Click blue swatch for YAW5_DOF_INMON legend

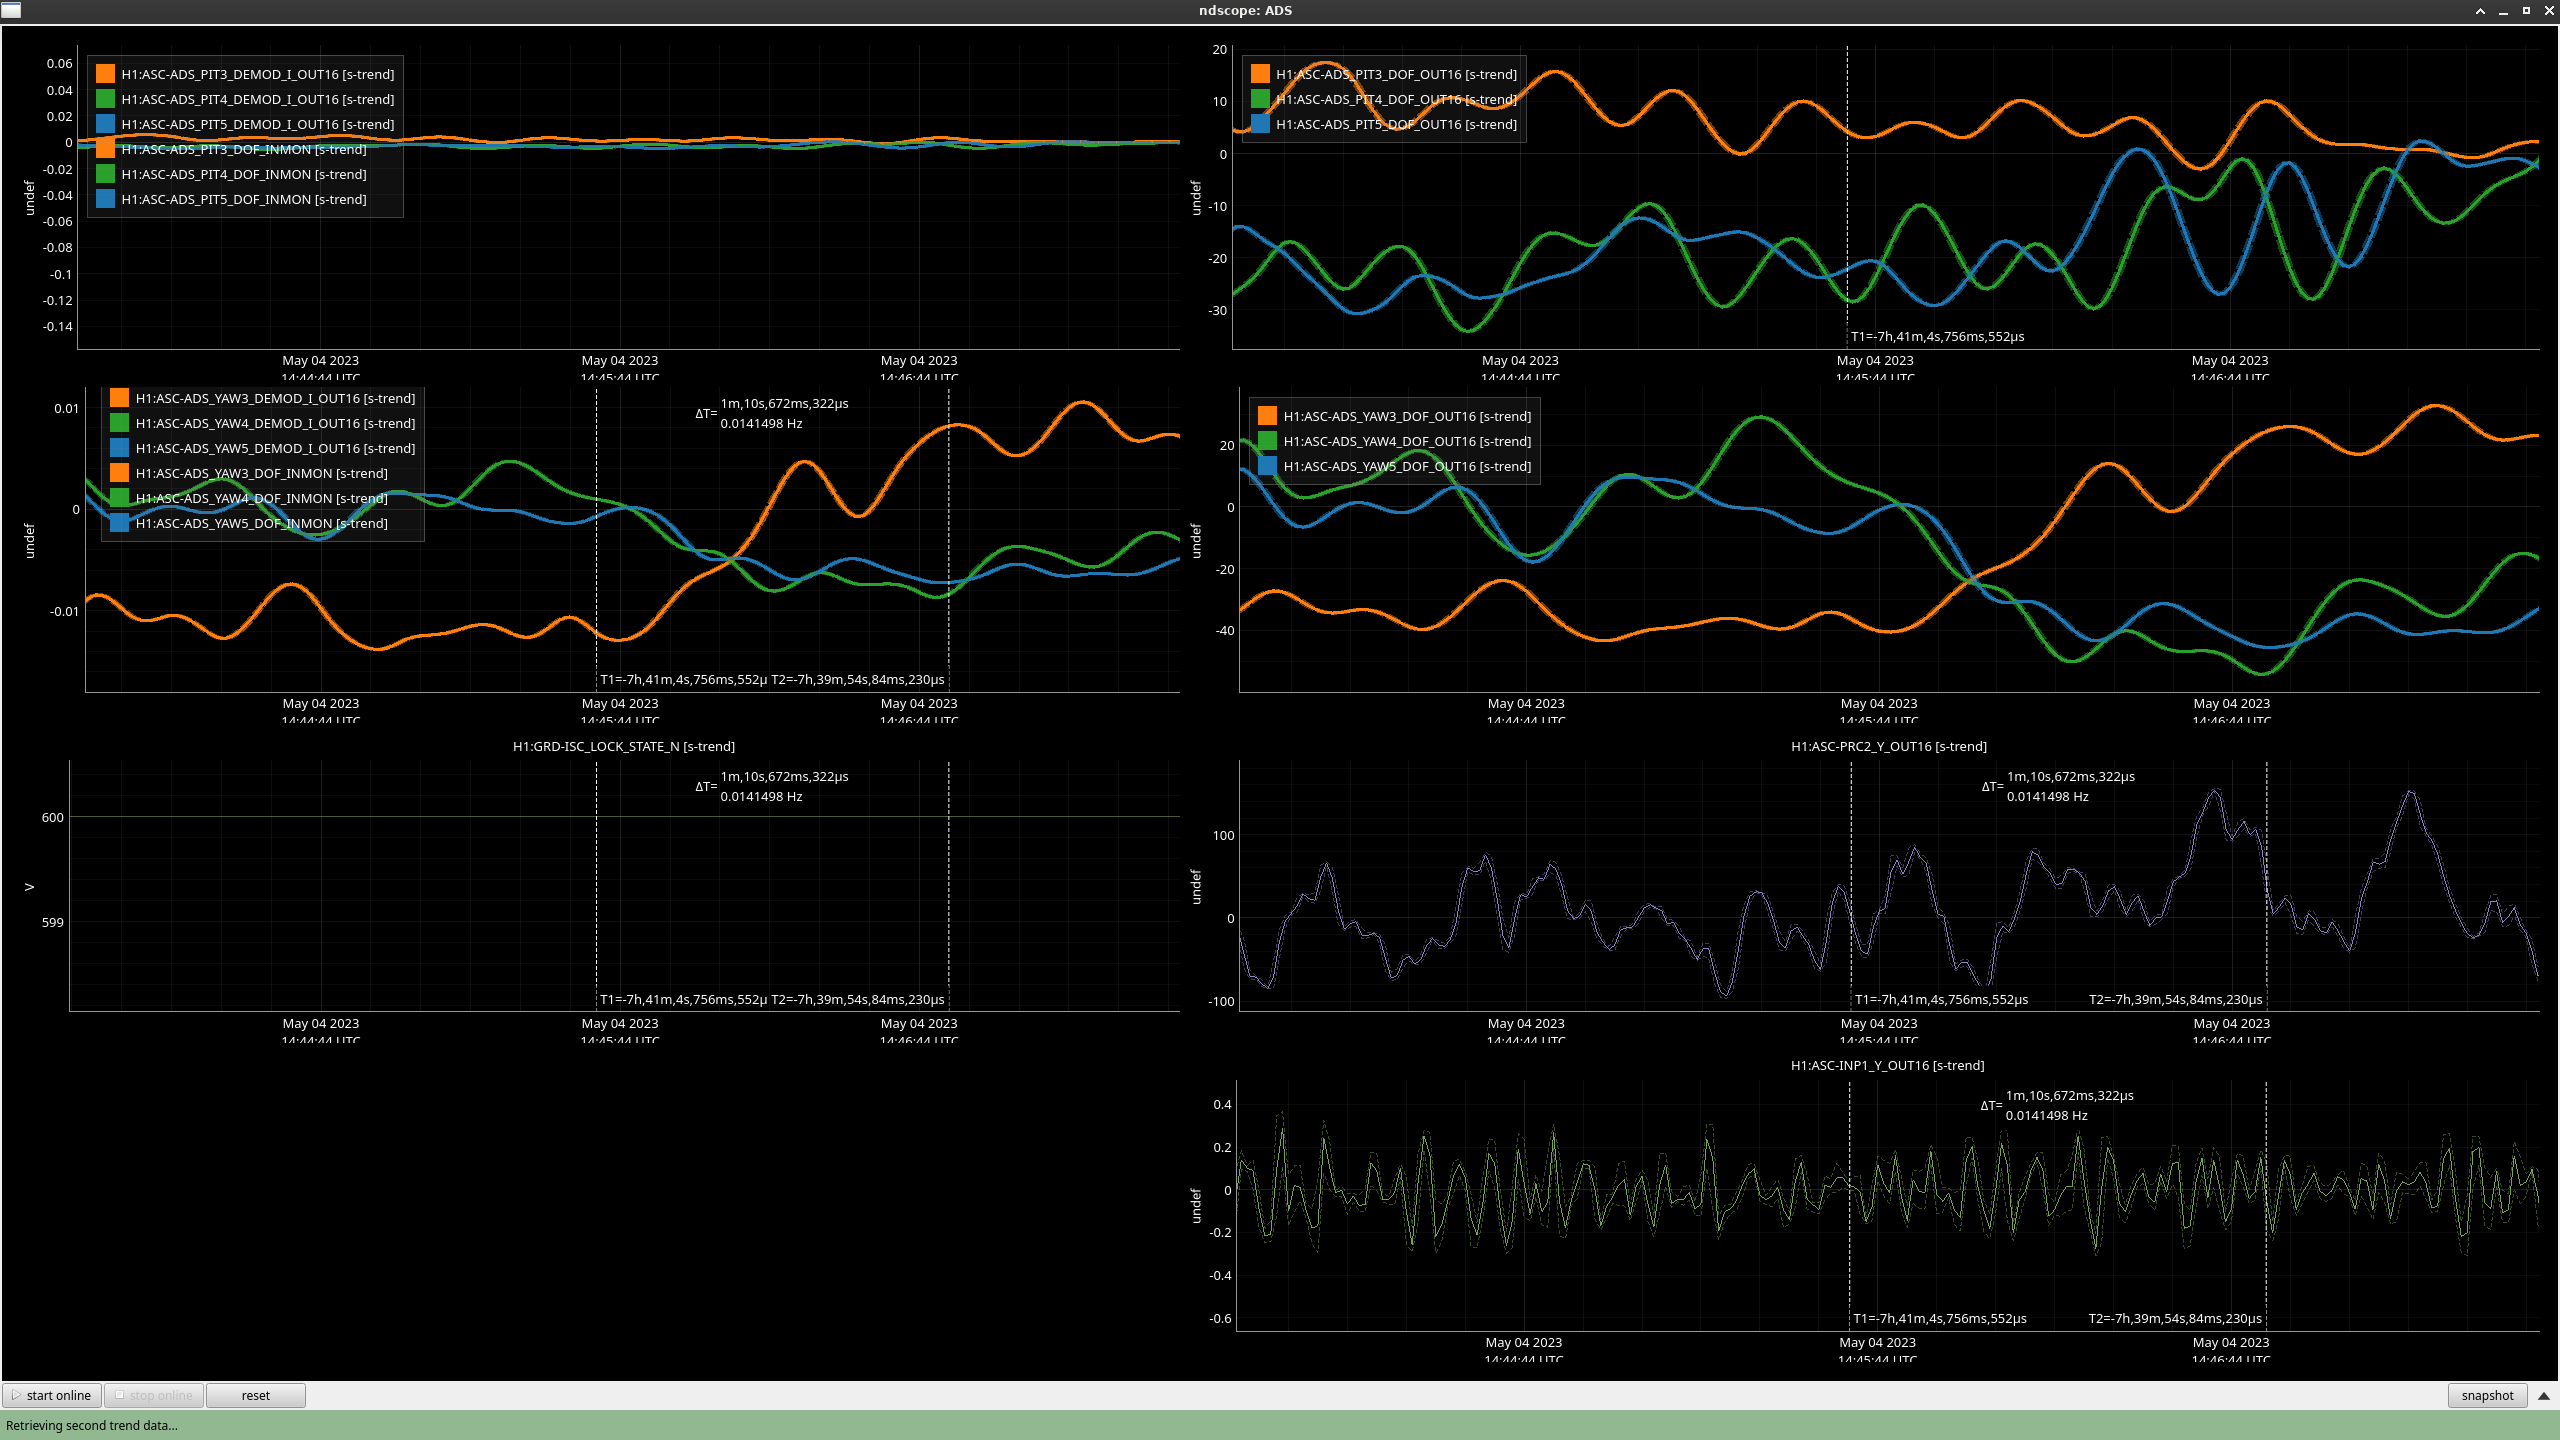(119, 523)
